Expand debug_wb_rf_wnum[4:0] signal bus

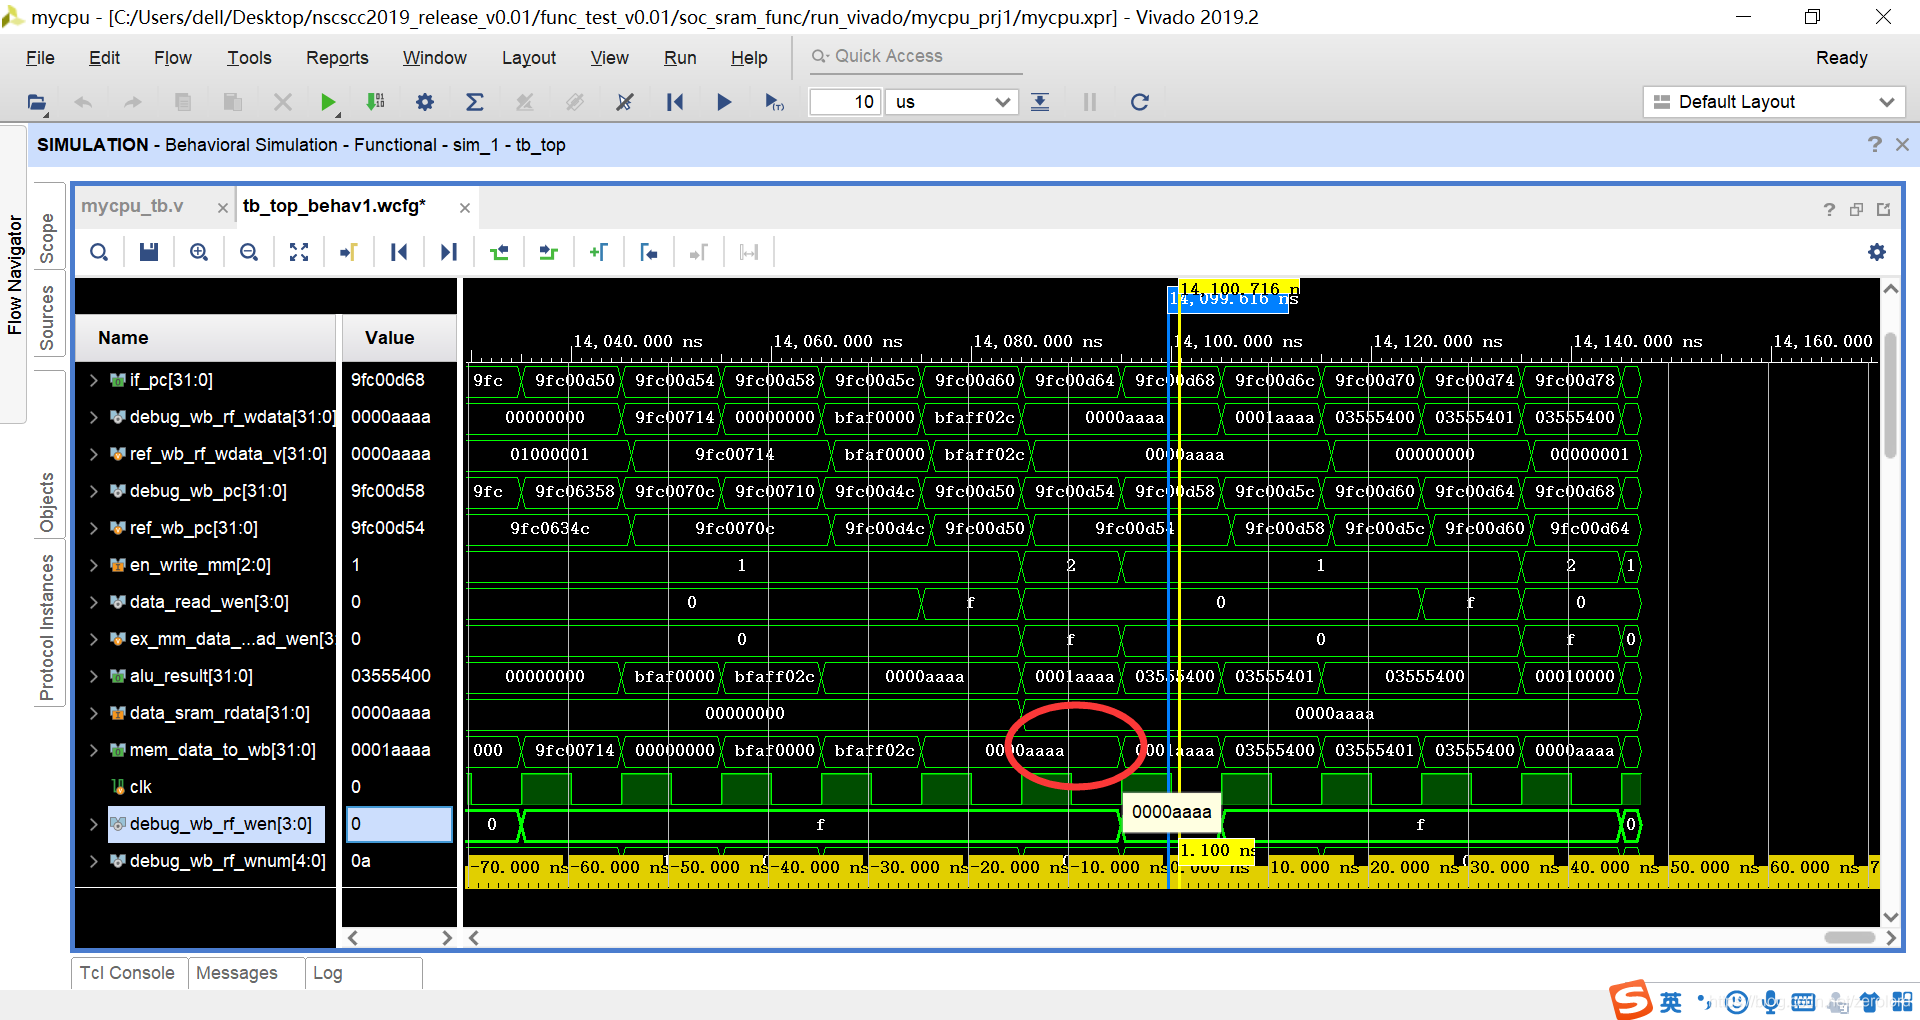(93, 861)
